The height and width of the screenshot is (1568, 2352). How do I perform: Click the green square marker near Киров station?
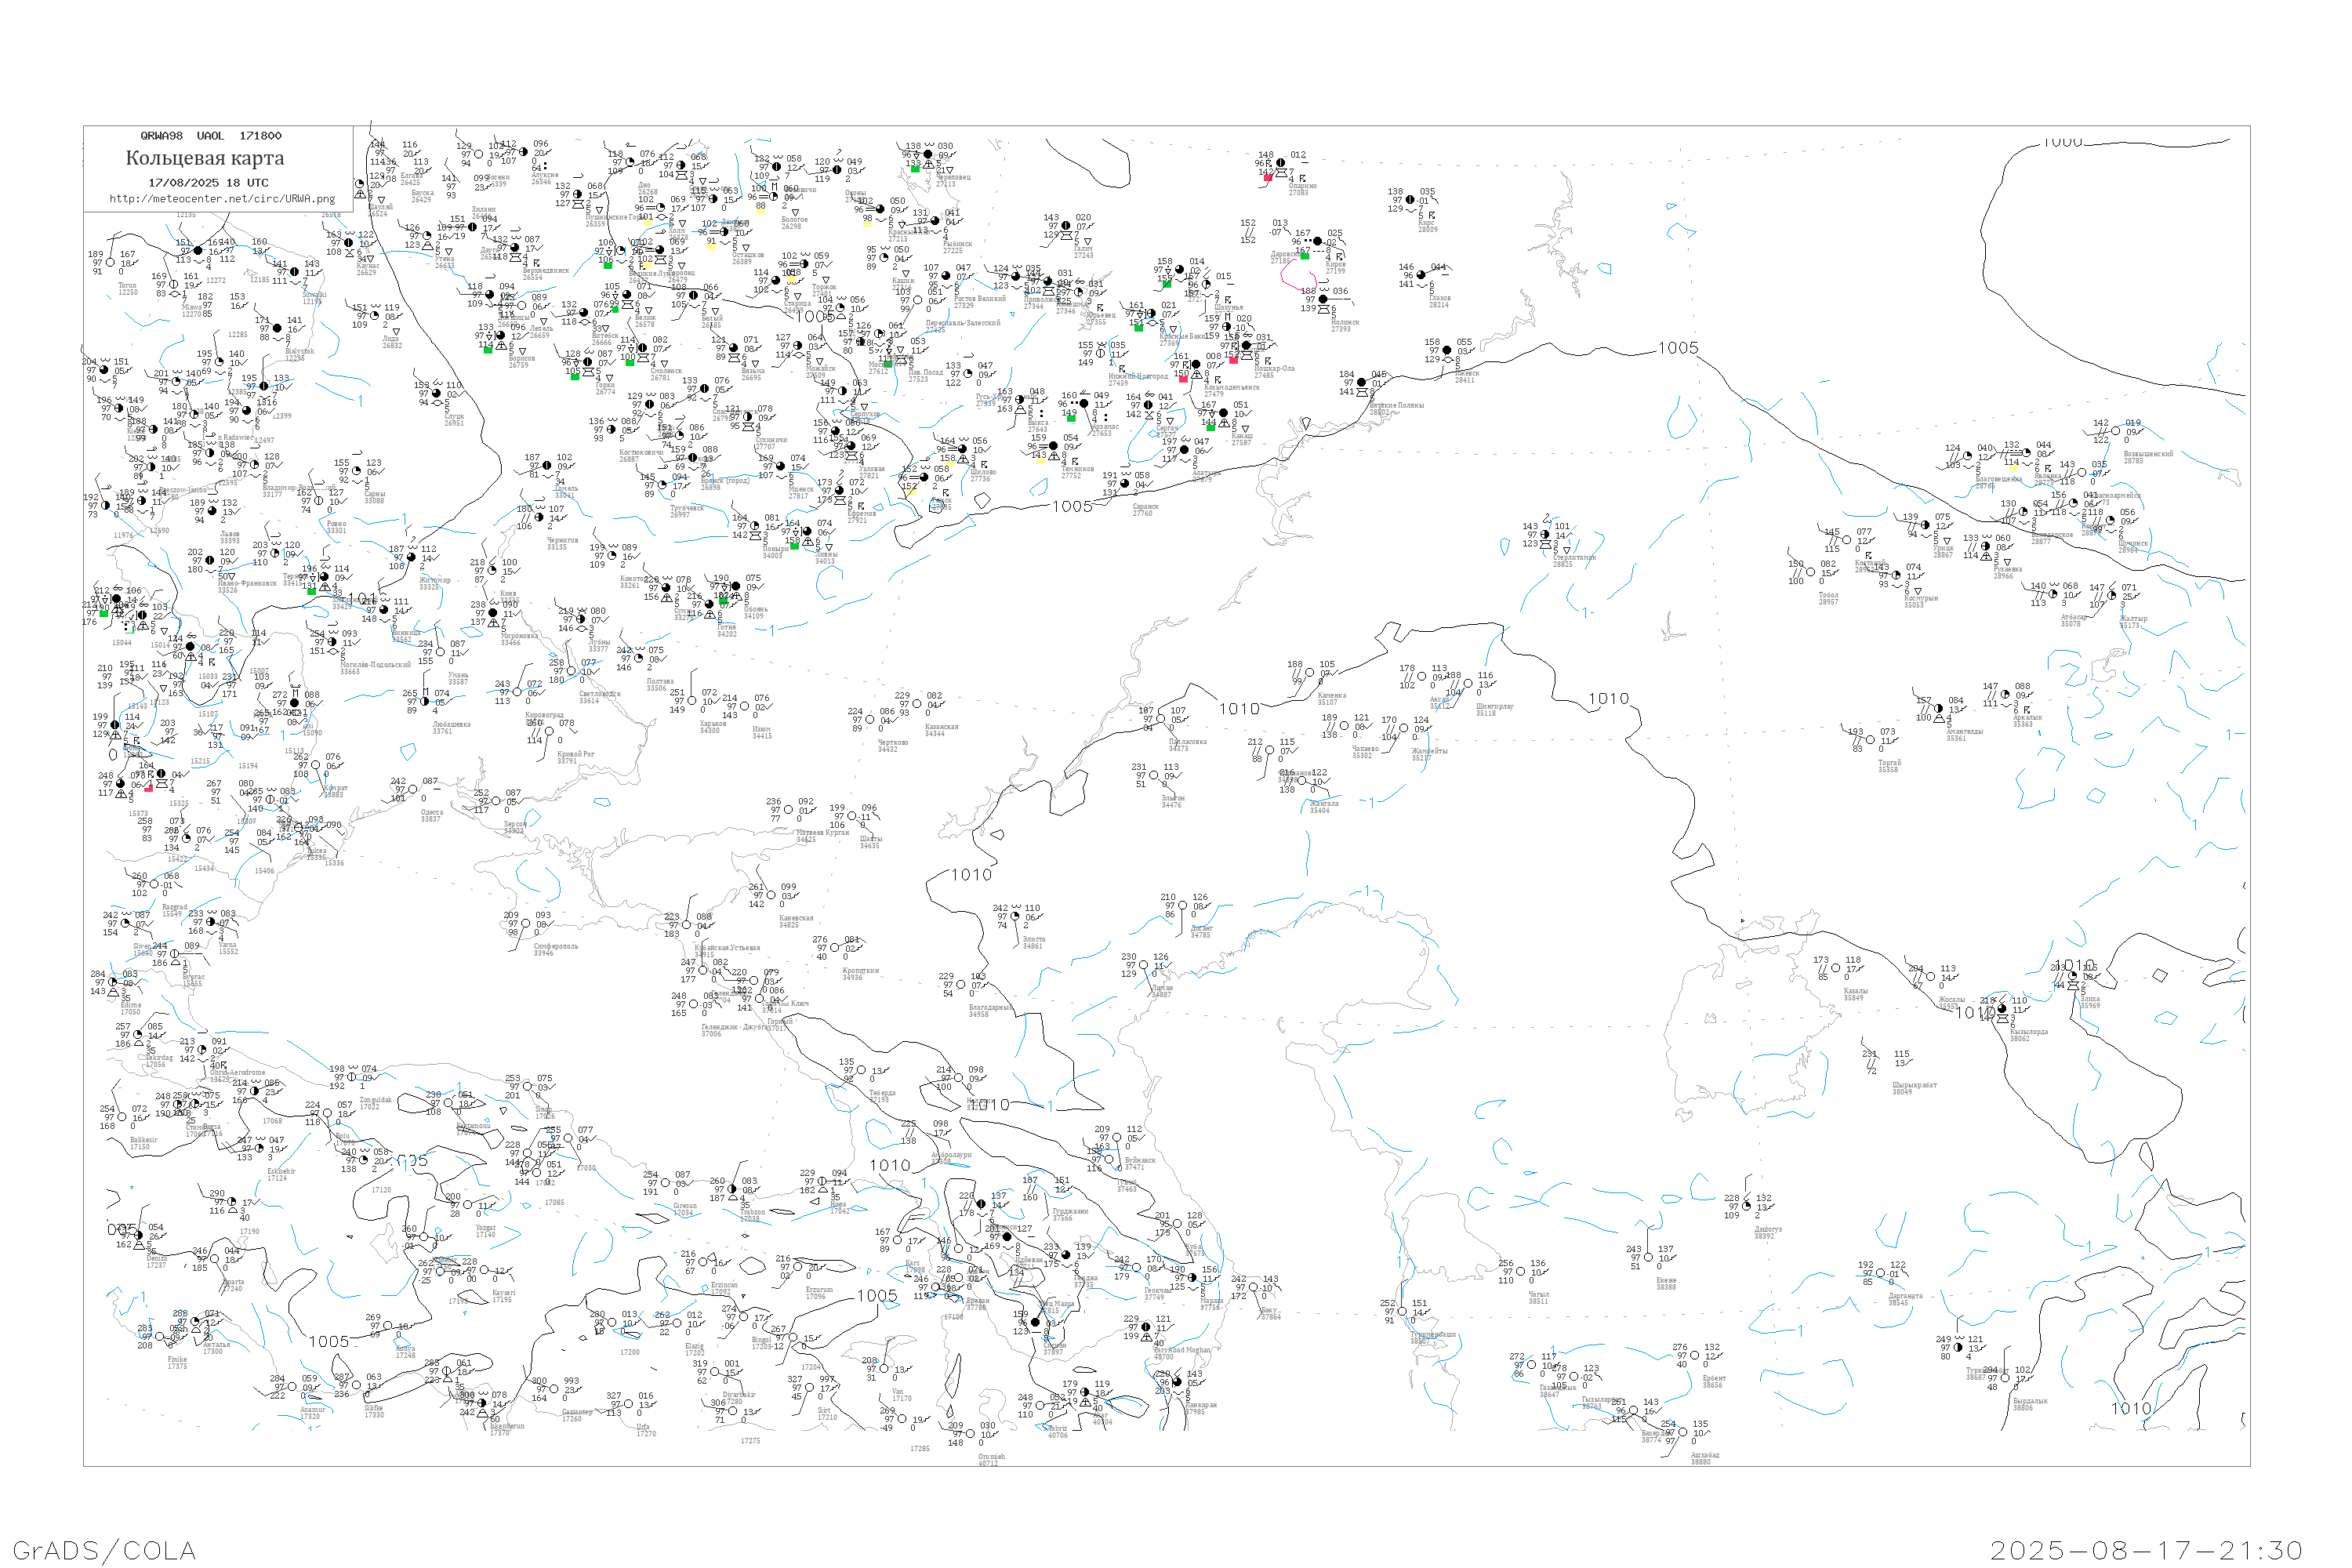1305,256
